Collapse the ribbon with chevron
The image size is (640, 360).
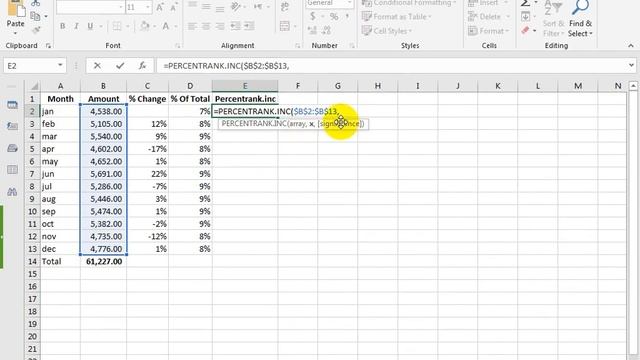631,46
